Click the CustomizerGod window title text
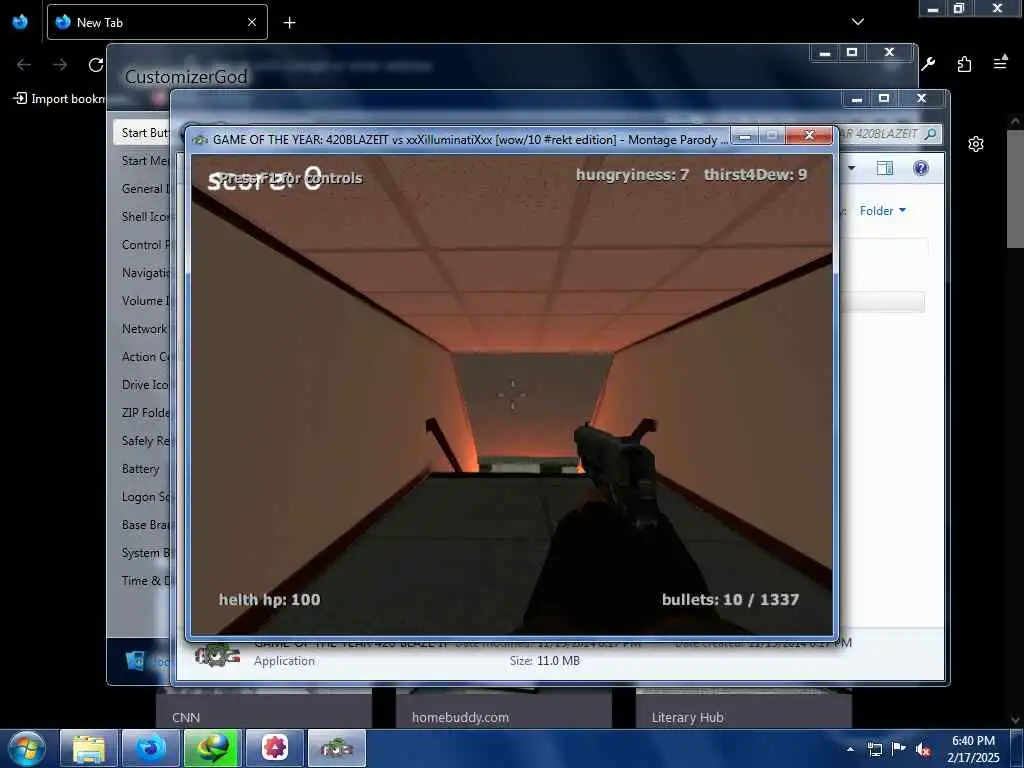Screen dimensions: 1024x768 (x=186, y=77)
